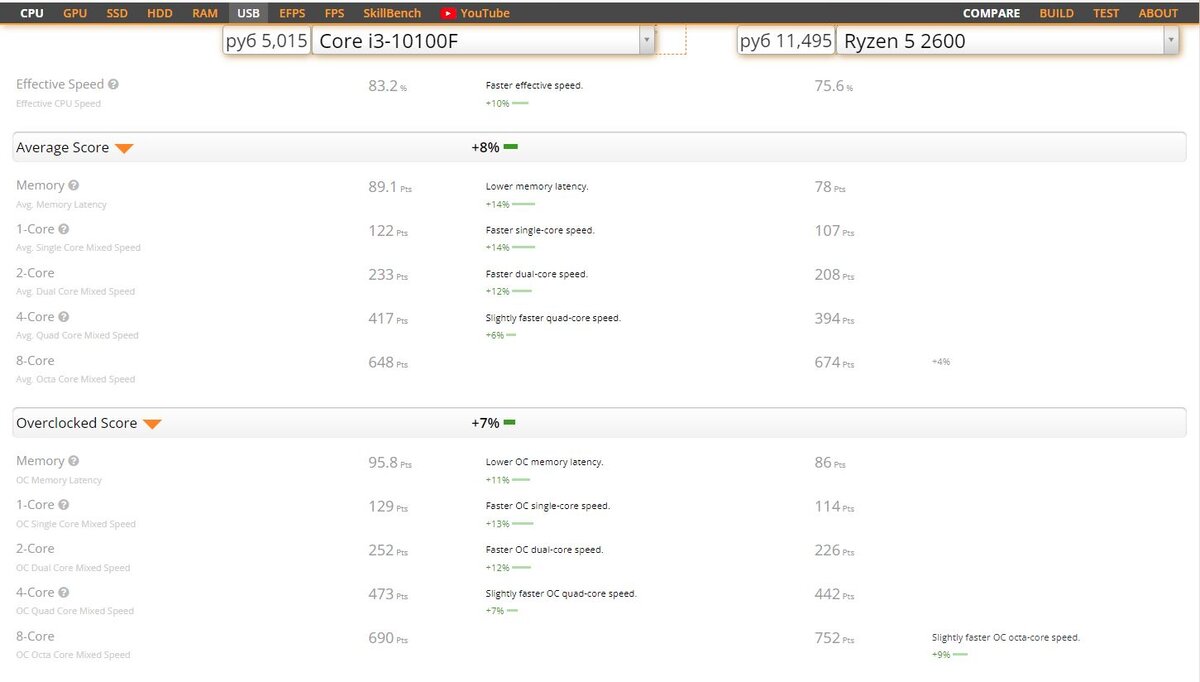Click the 674 Pts 8-Core score

click(834, 362)
